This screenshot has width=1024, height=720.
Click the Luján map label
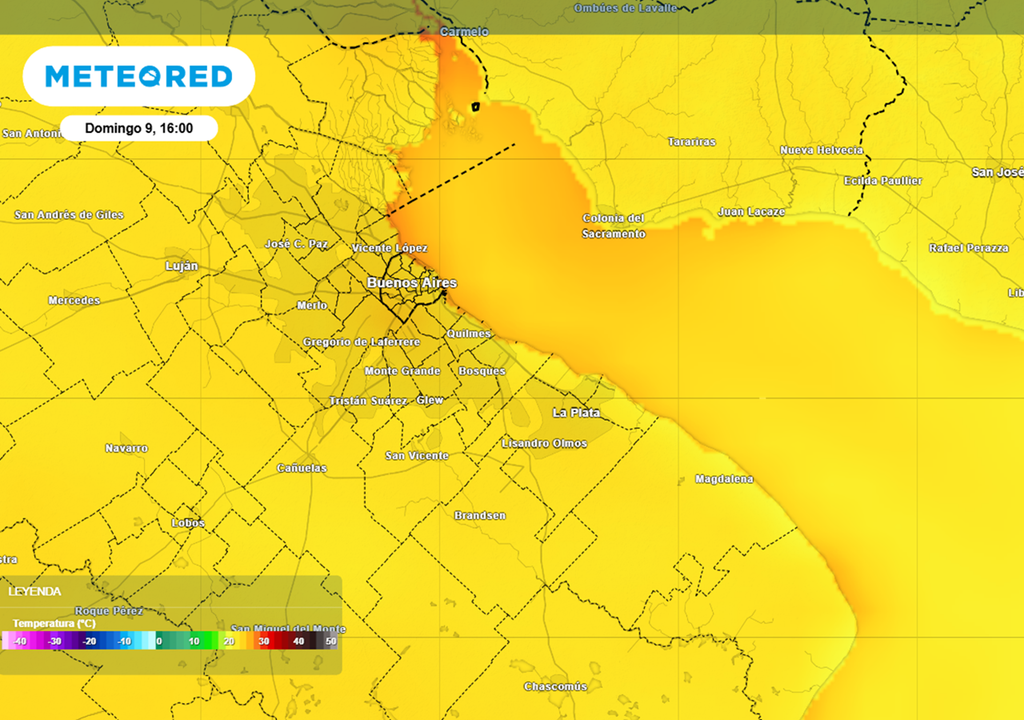tap(181, 266)
